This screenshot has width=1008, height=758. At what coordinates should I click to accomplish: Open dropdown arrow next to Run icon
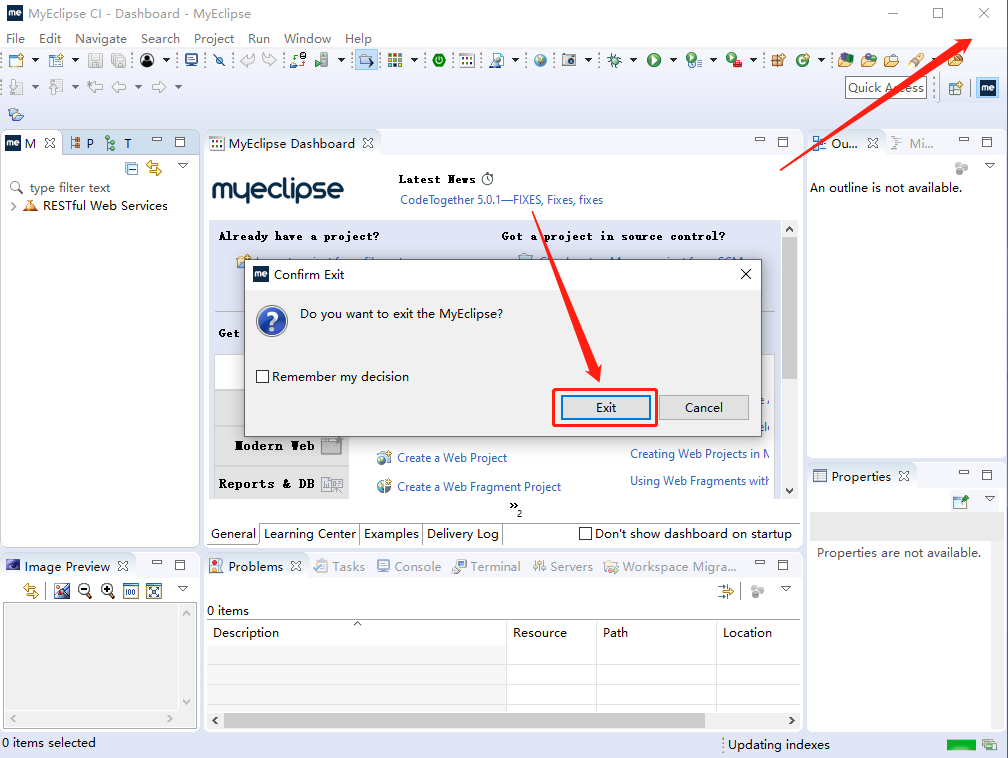click(673, 60)
